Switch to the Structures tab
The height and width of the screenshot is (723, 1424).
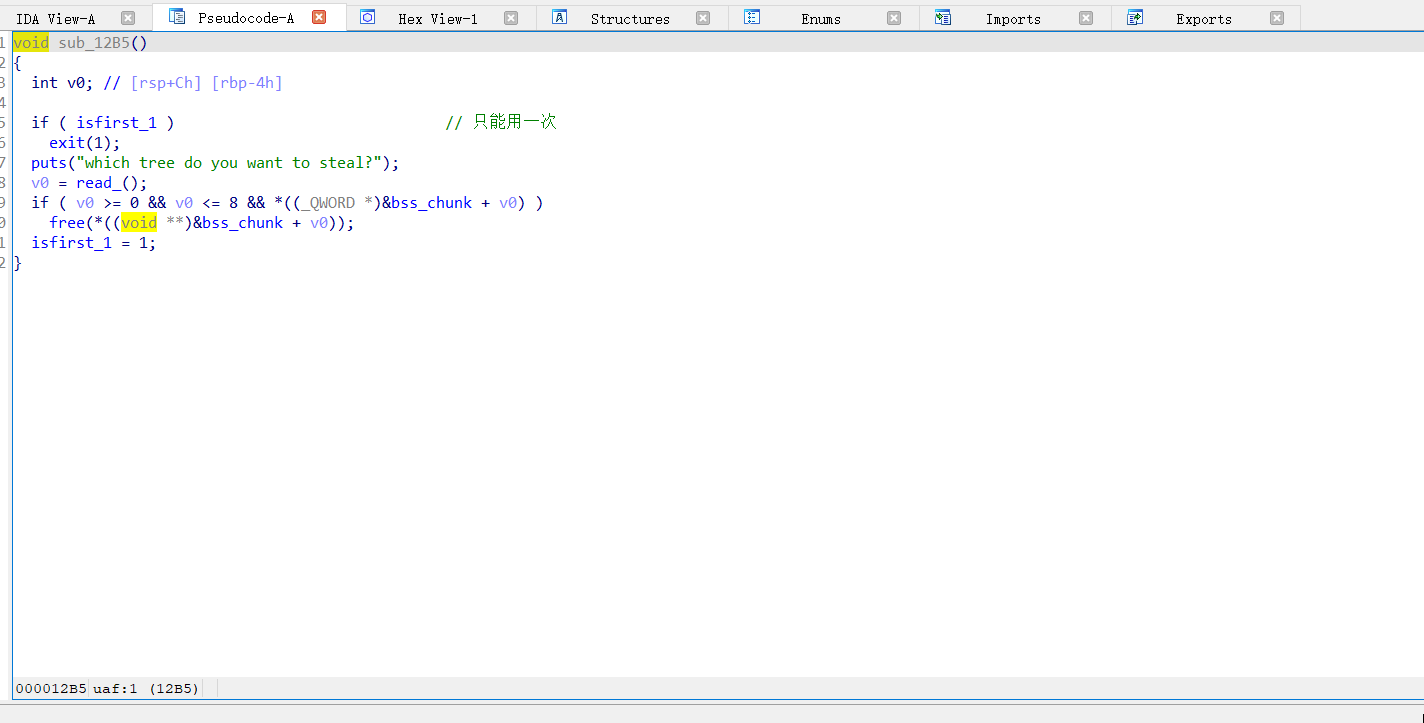pyautogui.click(x=630, y=19)
